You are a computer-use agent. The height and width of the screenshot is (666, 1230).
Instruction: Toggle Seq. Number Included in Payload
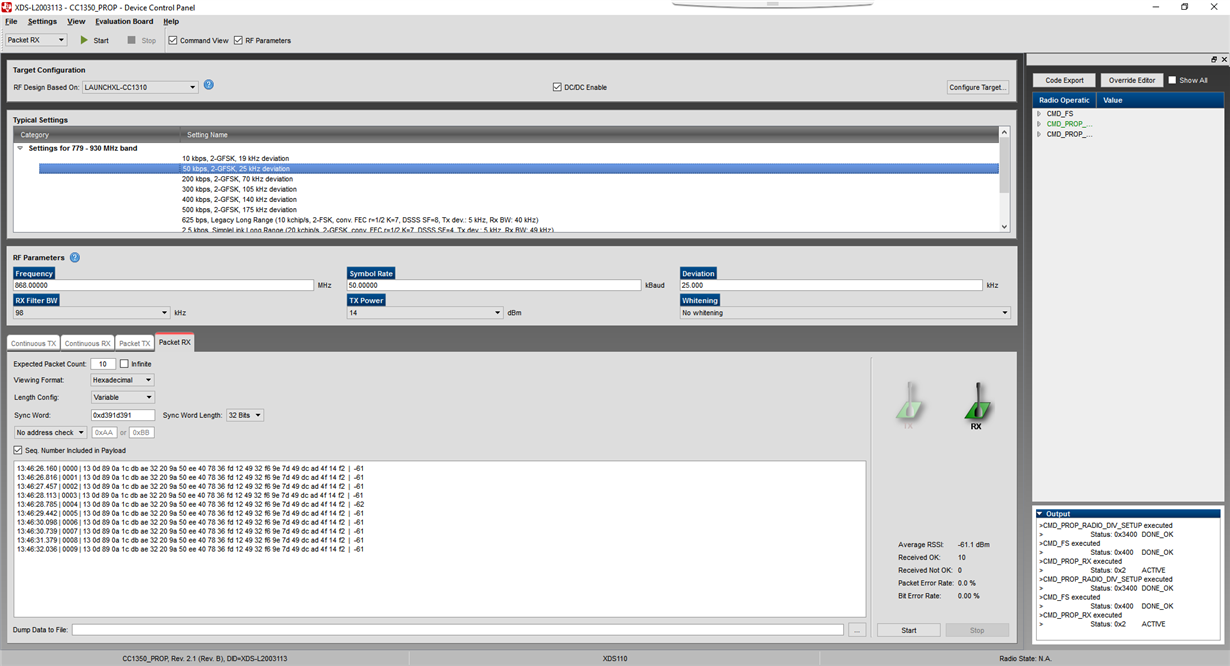coord(18,450)
